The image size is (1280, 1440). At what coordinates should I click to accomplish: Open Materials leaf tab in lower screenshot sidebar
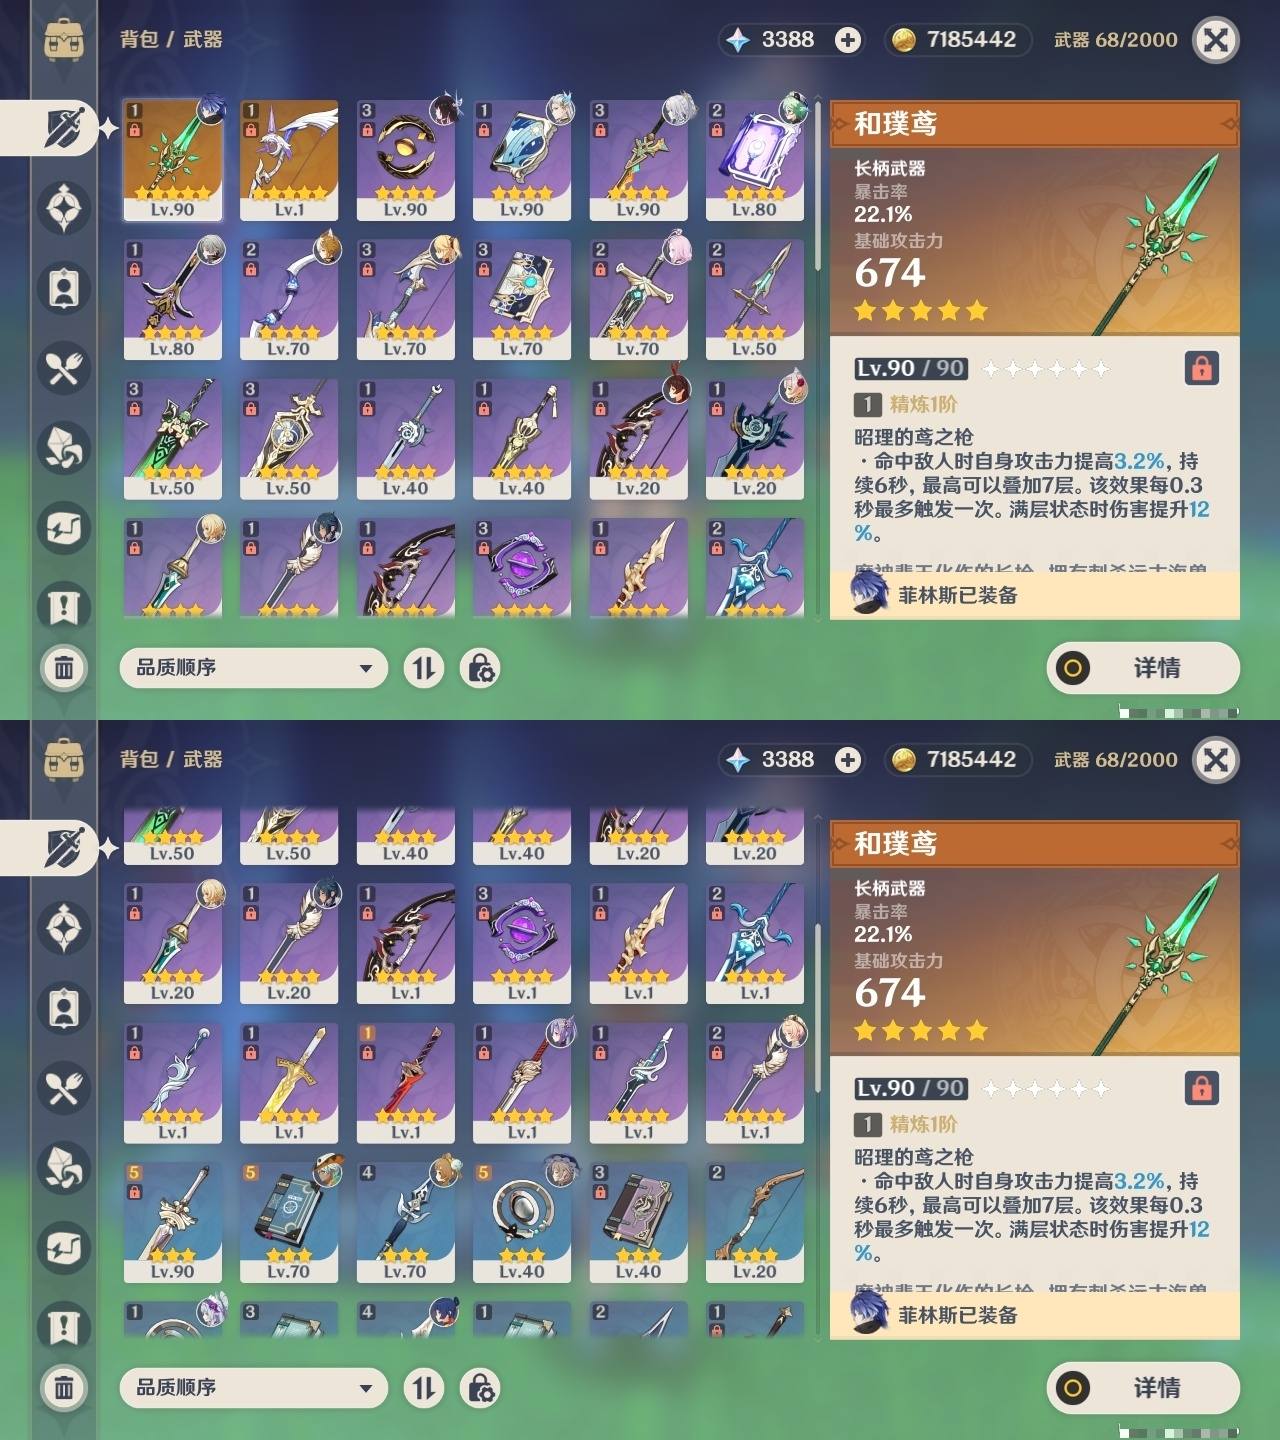(64, 1167)
